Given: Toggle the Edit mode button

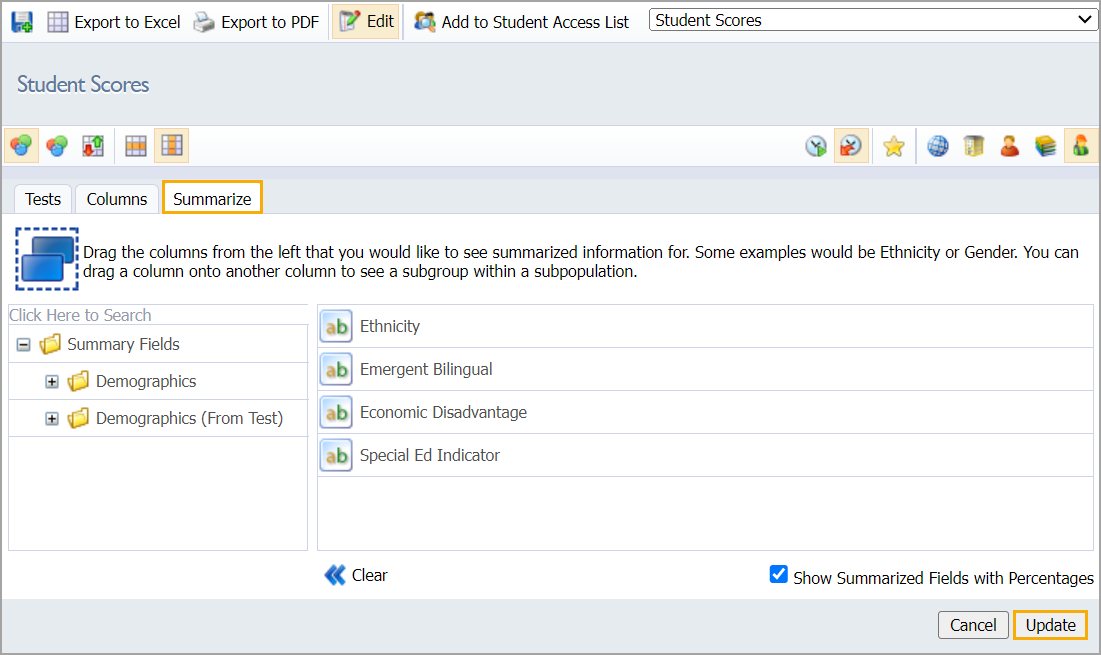Looking at the screenshot, I should point(366,21).
